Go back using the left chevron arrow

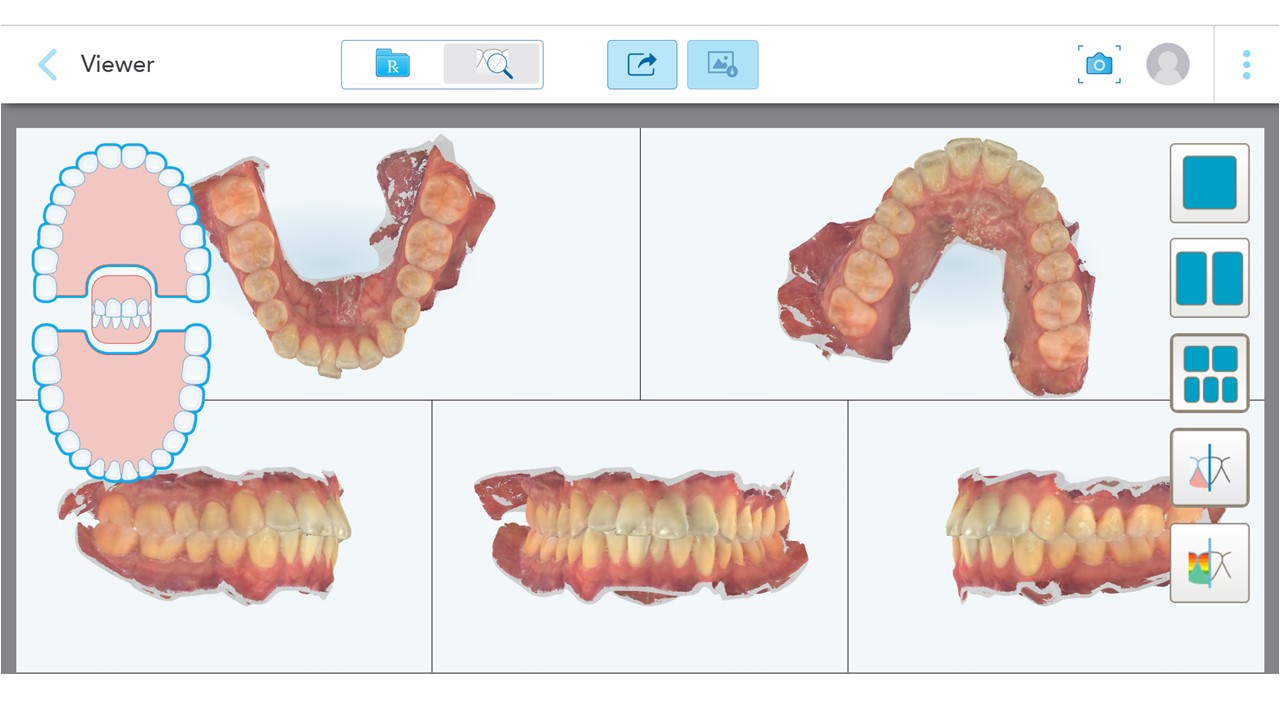47,65
